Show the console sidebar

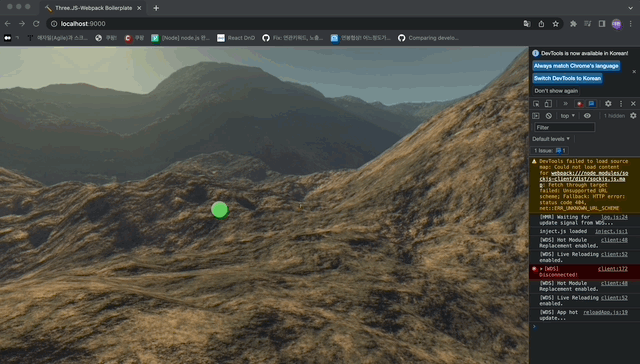coord(536,116)
